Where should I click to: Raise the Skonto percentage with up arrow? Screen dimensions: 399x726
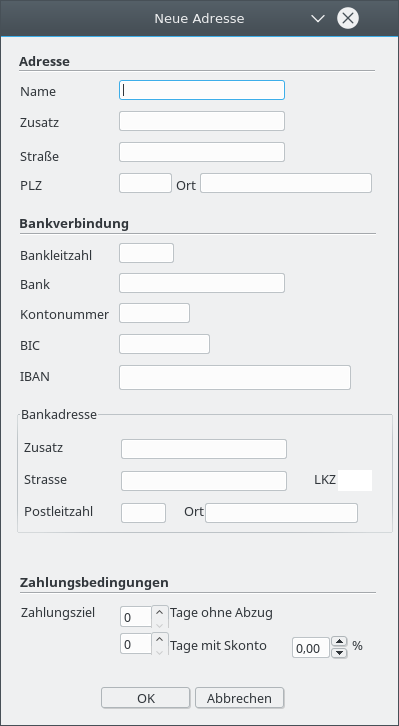(x=340, y=642)
